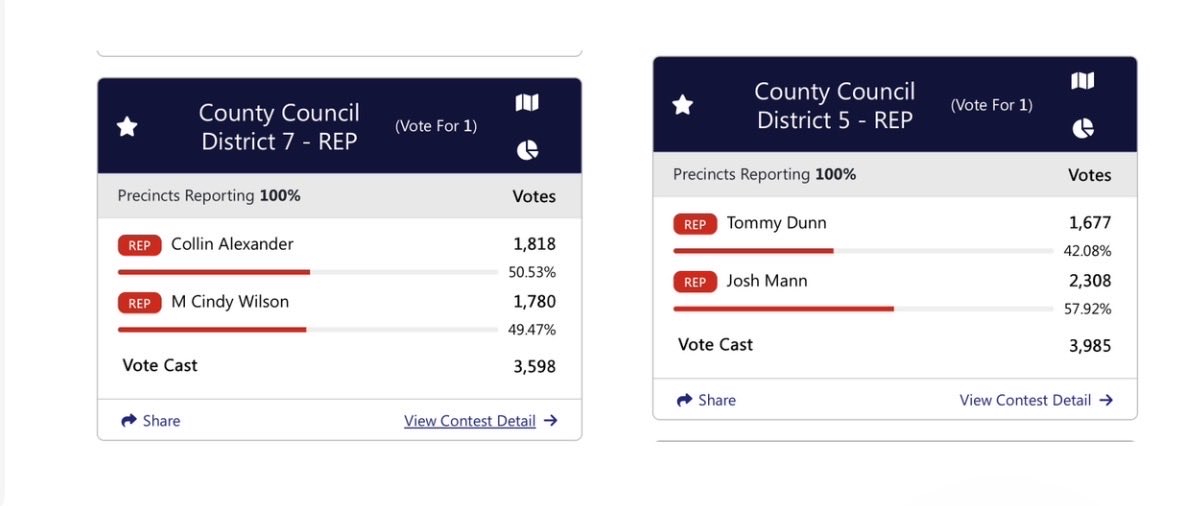Click County Council District 7 - REP title
This screenshot has height=506, width=1182.
(x=279, y=127)
